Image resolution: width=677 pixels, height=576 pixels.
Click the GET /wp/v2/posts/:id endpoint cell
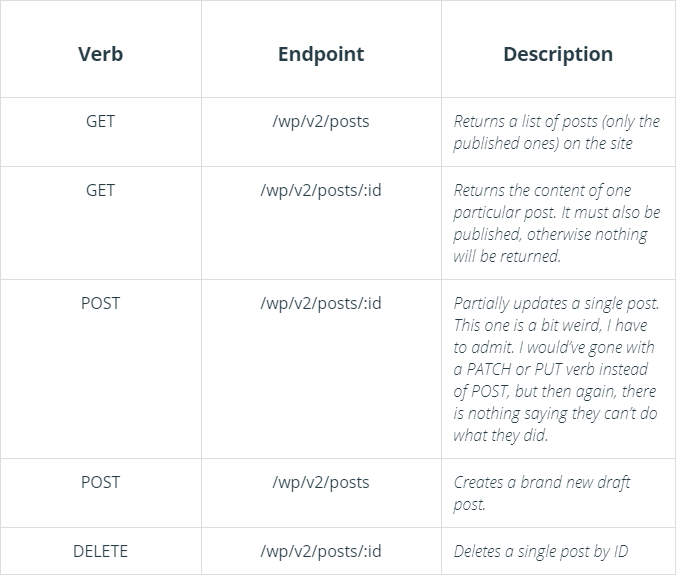[320, 190]
